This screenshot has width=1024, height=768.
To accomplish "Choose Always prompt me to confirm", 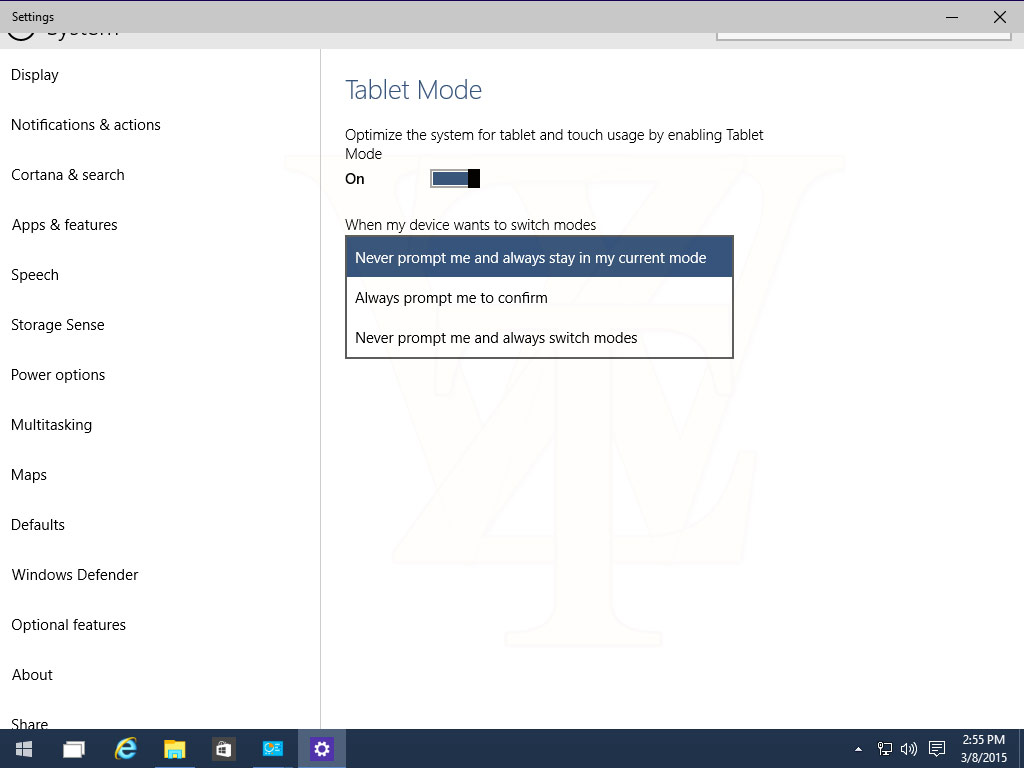I will pos(539,298).
